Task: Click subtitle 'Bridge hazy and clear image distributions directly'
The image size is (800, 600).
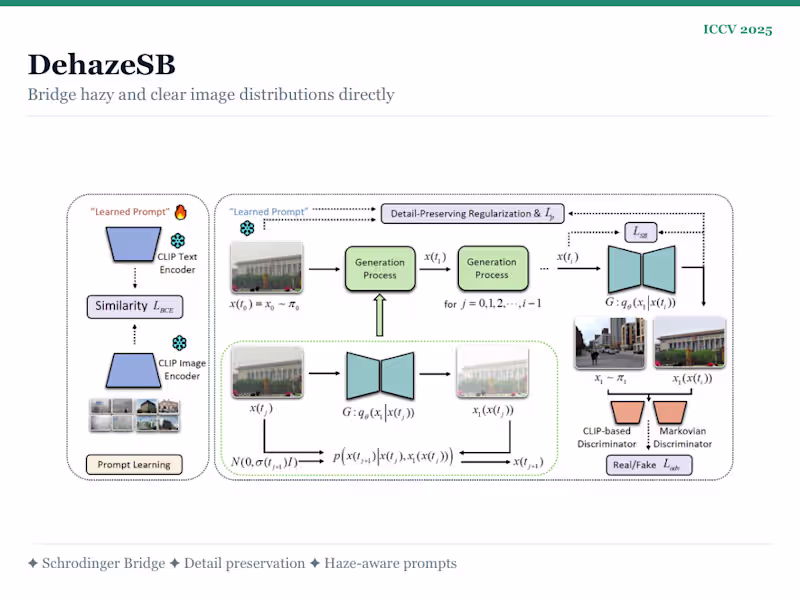Action: (211, 95)
